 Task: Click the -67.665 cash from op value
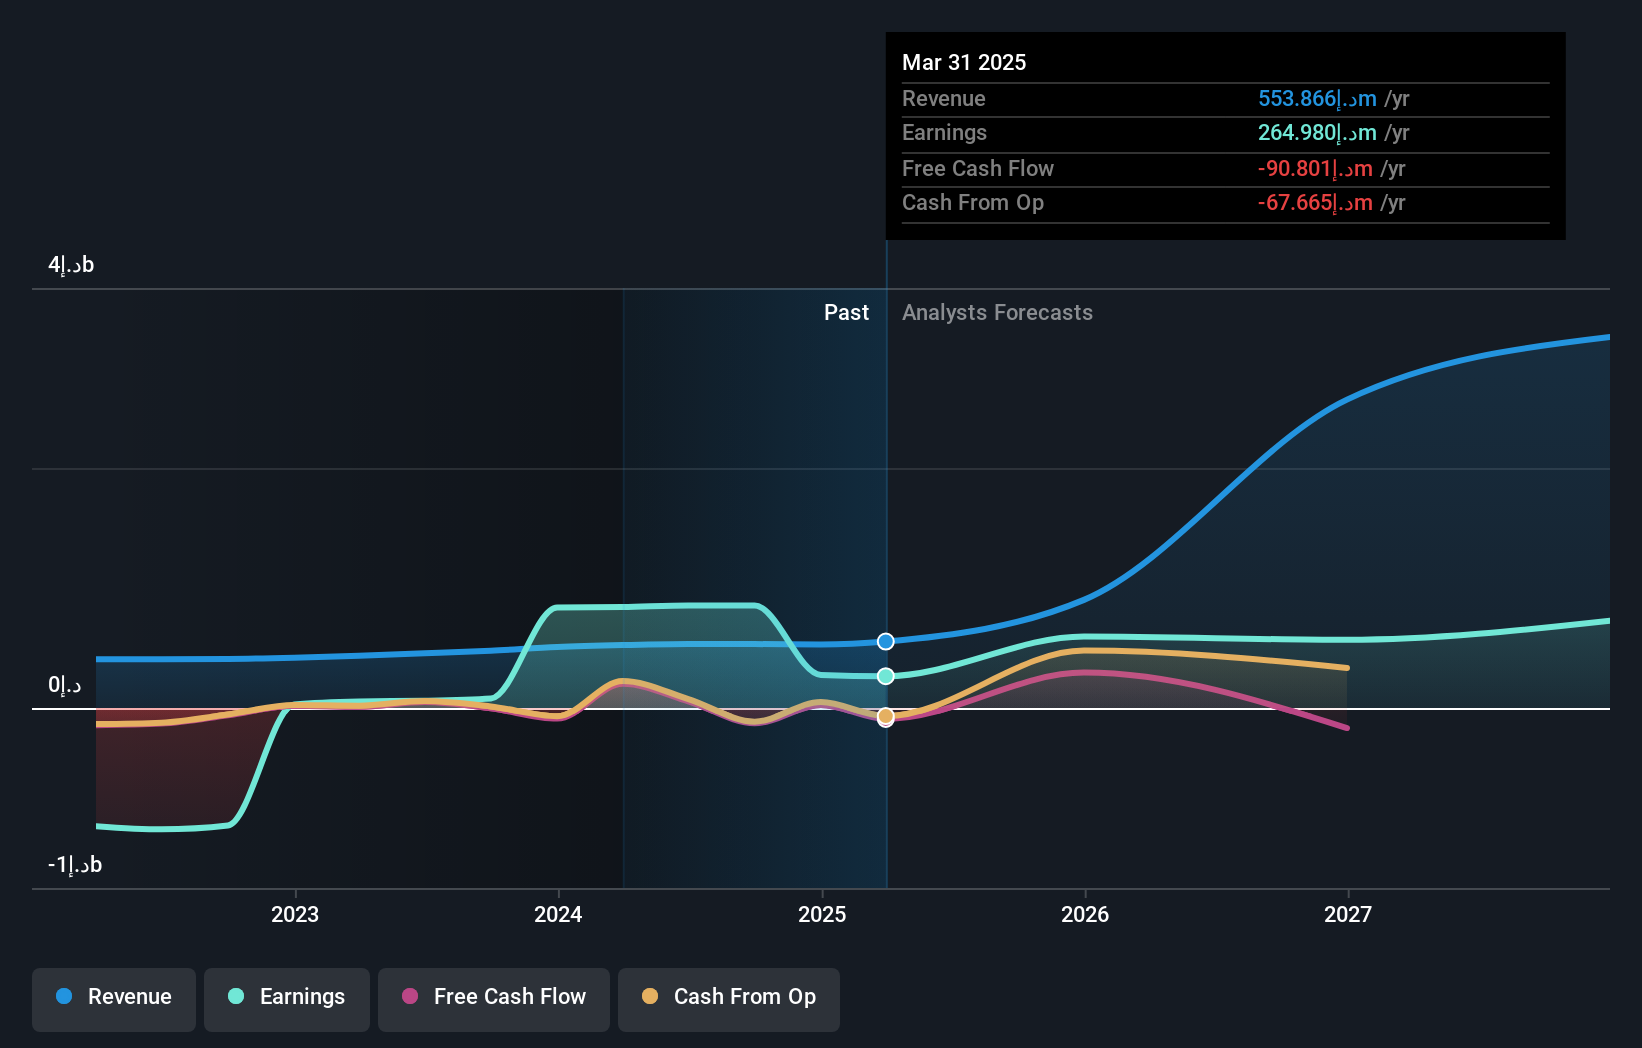pos(1315,202)
